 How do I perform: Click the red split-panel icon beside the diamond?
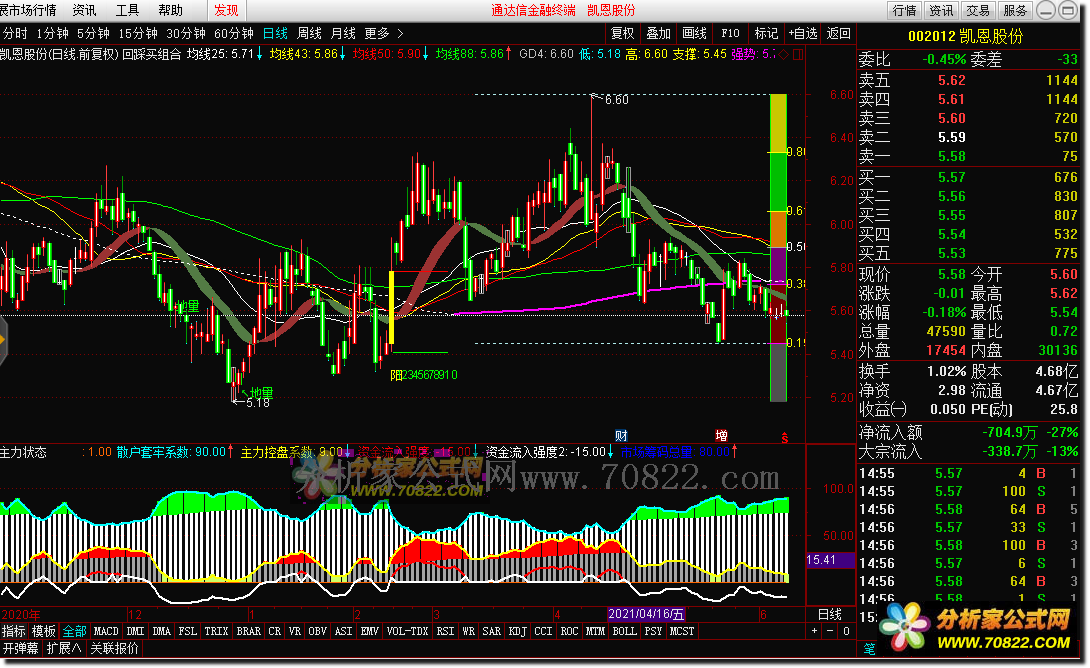798,54
